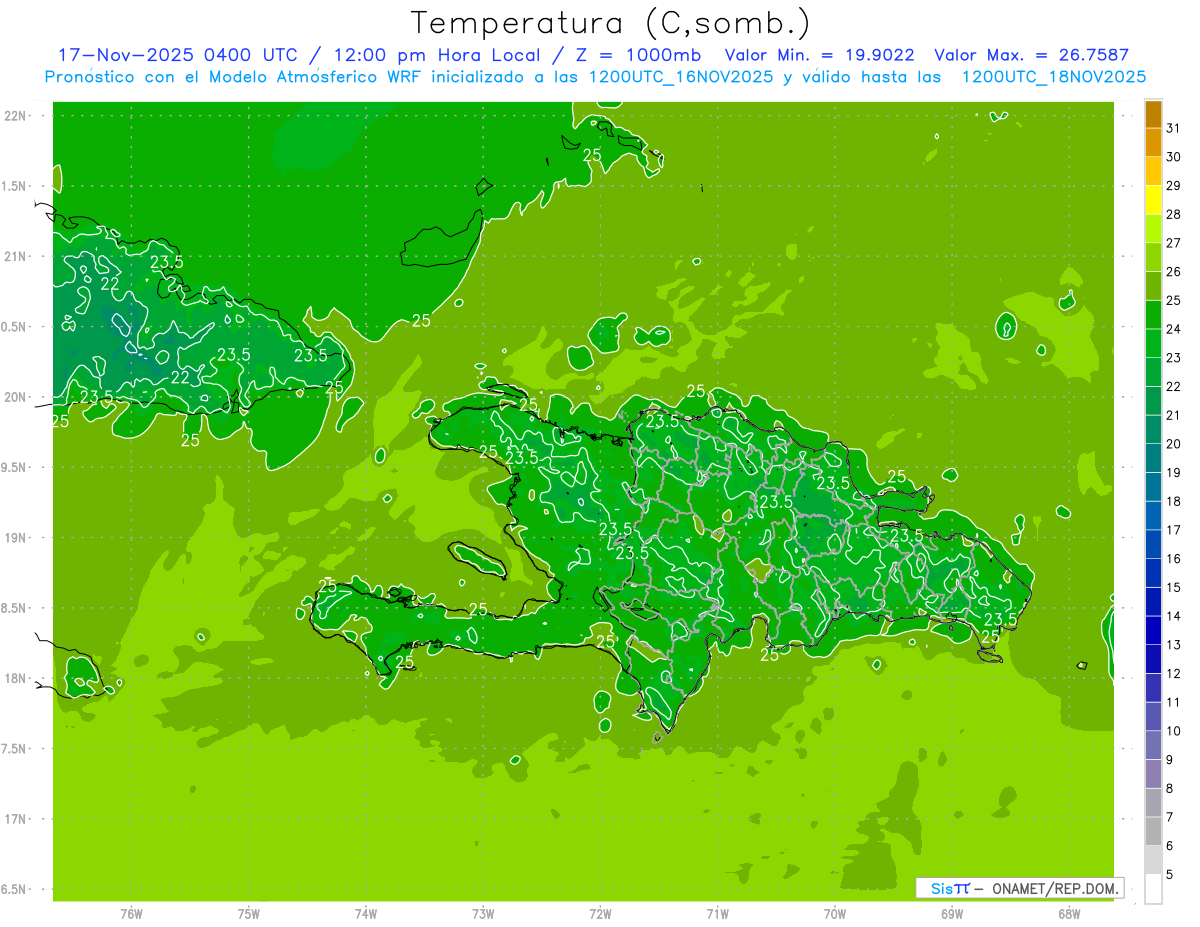
Task: Click the '75W' longitude label
Action: (249, 913)
